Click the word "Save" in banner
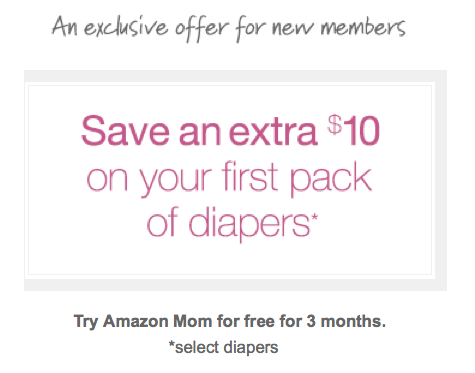This screenshot has height=373, width=475. [125, 131]
